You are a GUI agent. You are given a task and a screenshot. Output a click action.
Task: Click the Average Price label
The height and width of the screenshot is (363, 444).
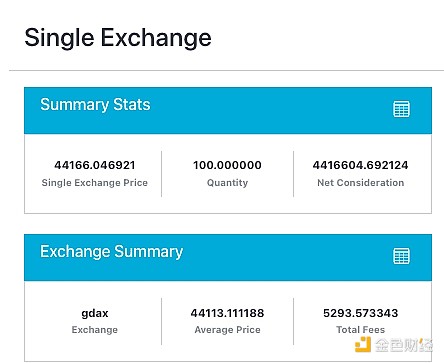[227, 330]
